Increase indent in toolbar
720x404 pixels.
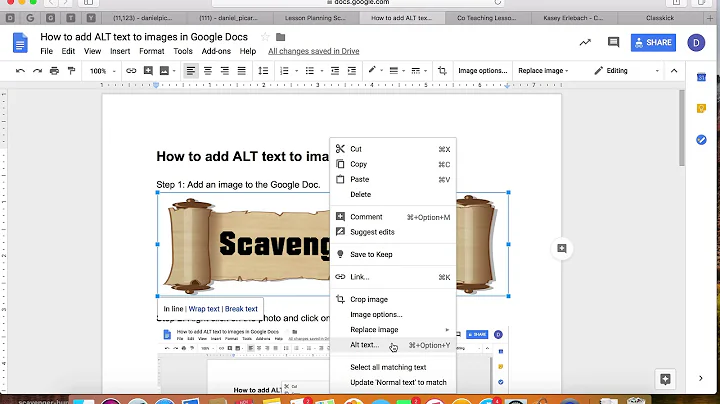point(352,71)
